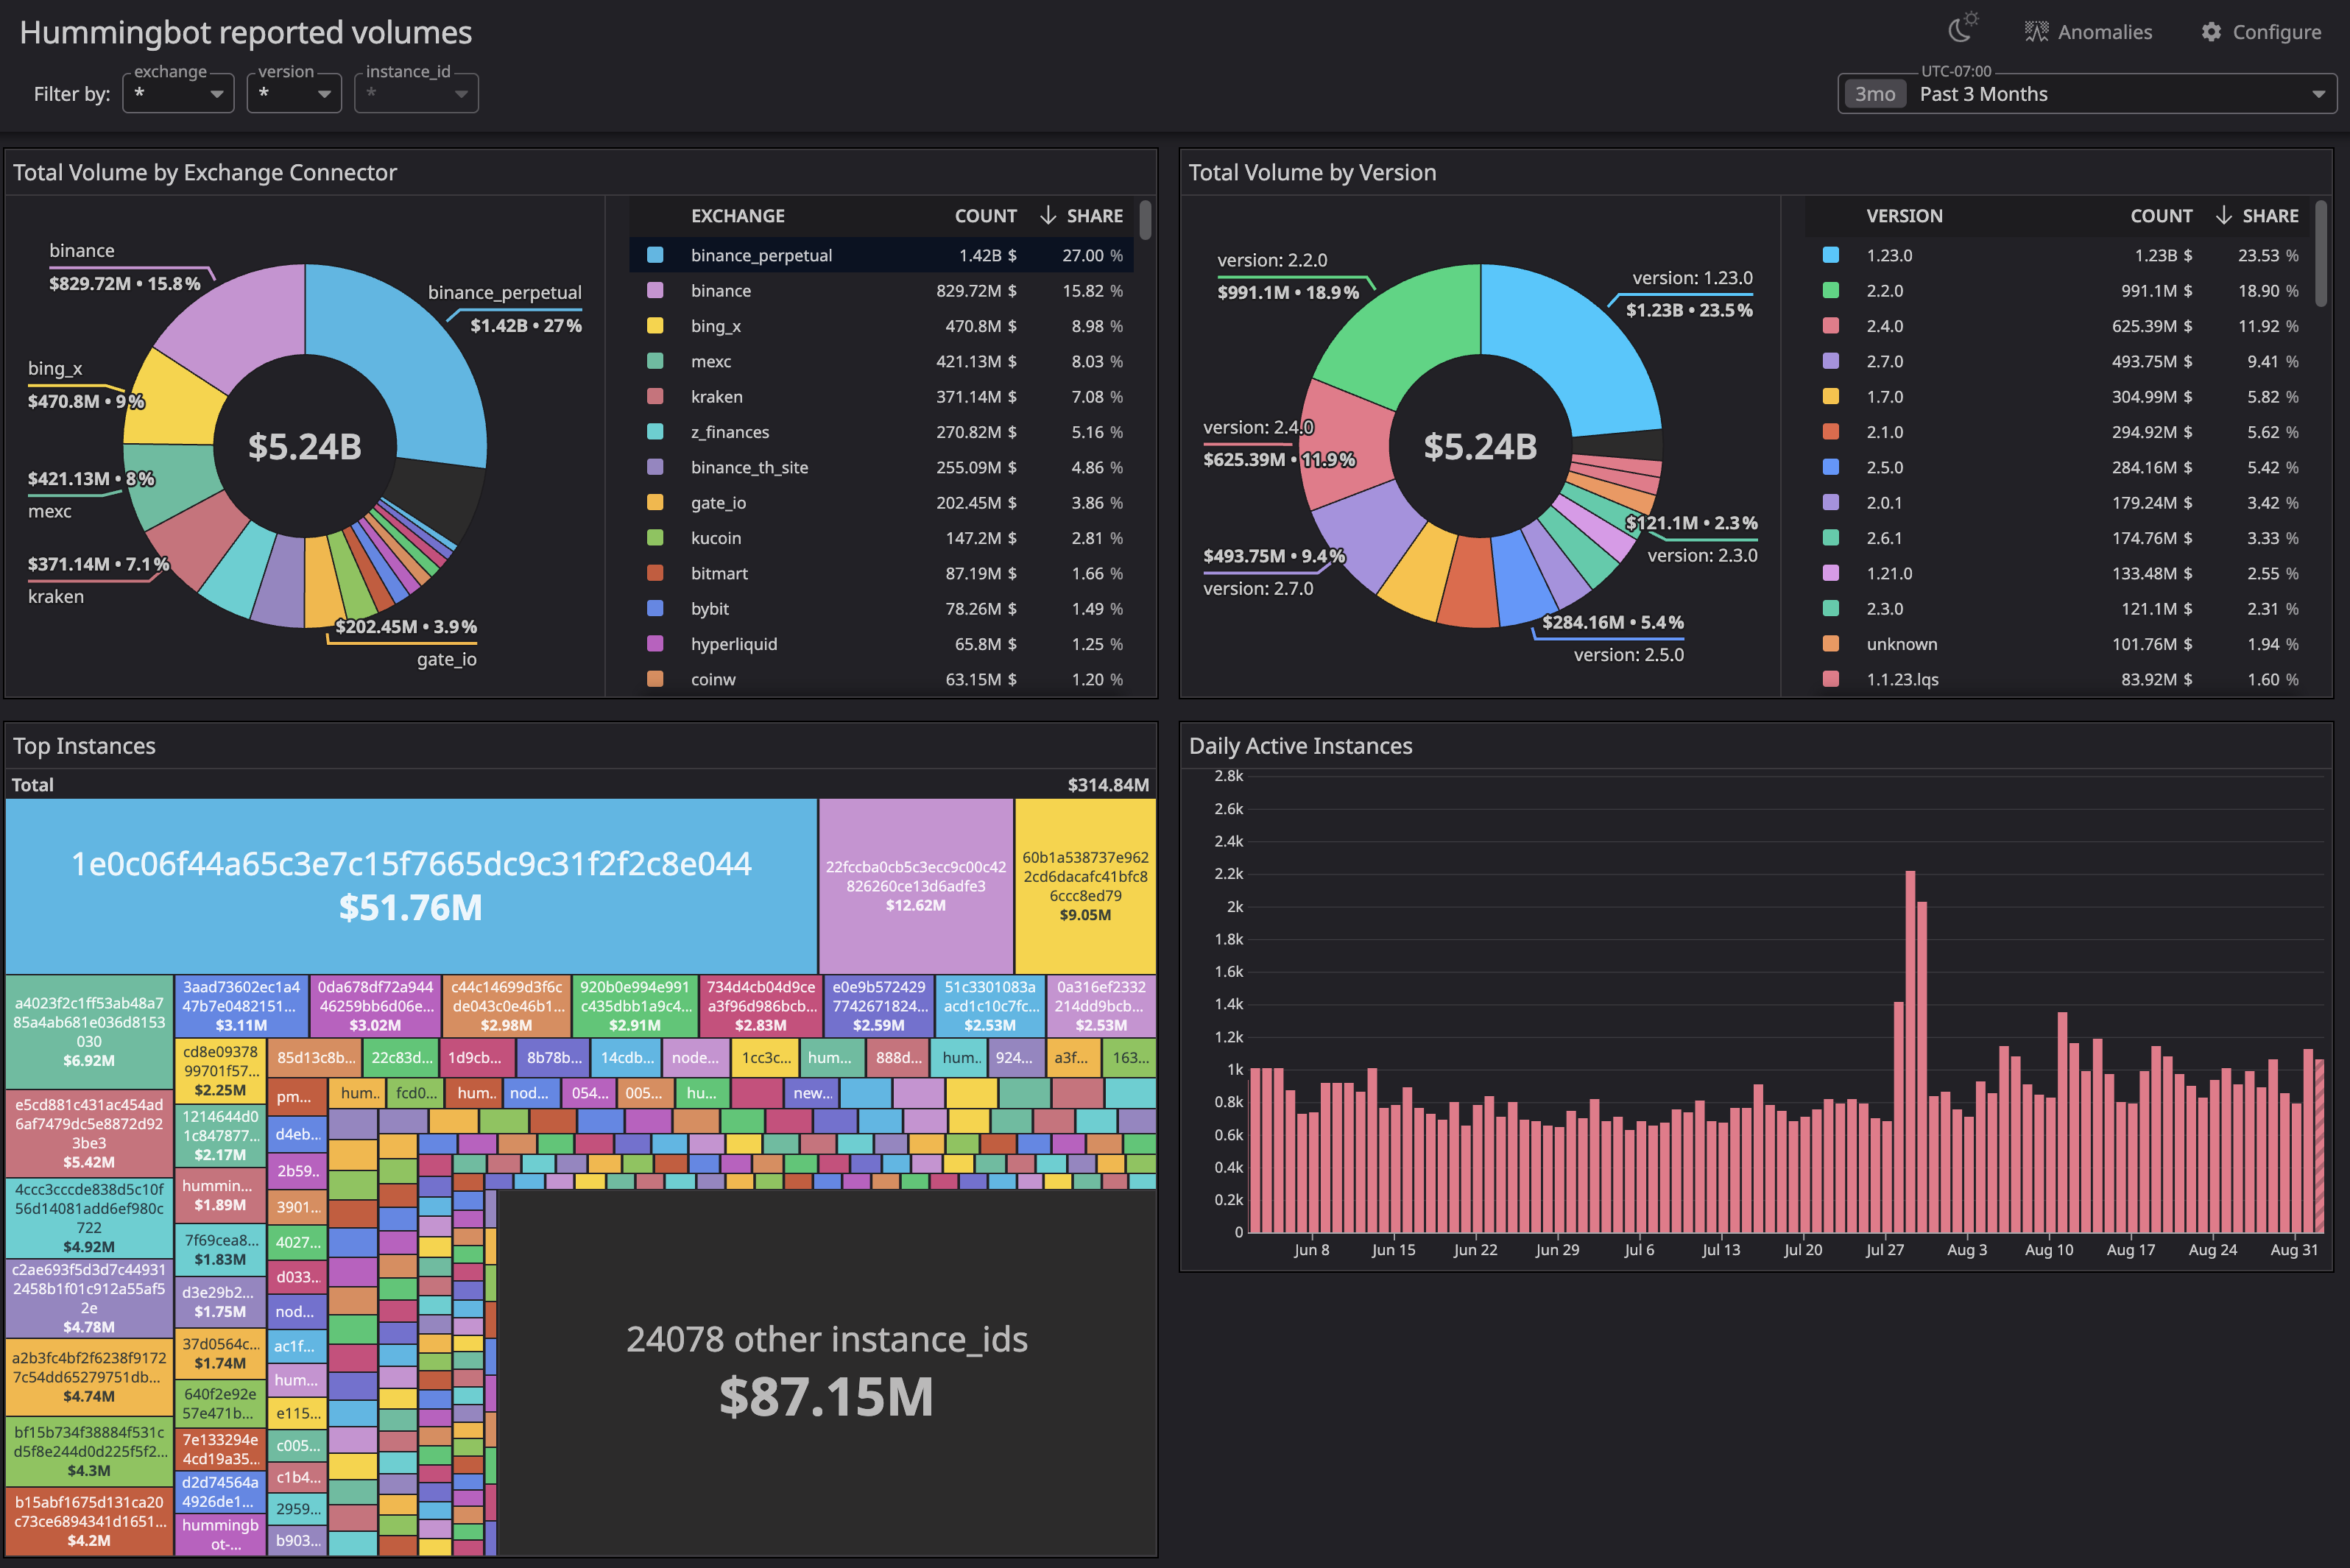Click the gear icon next to Configure
The height and width of the screenshot is (1568, 2350).
(x=2211, y=31)
